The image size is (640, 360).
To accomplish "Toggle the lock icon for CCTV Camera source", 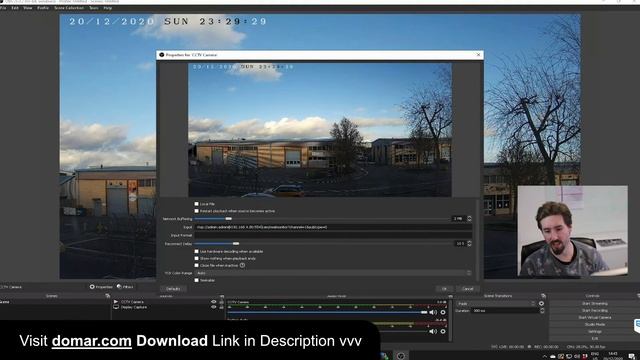I will [221, 302].
